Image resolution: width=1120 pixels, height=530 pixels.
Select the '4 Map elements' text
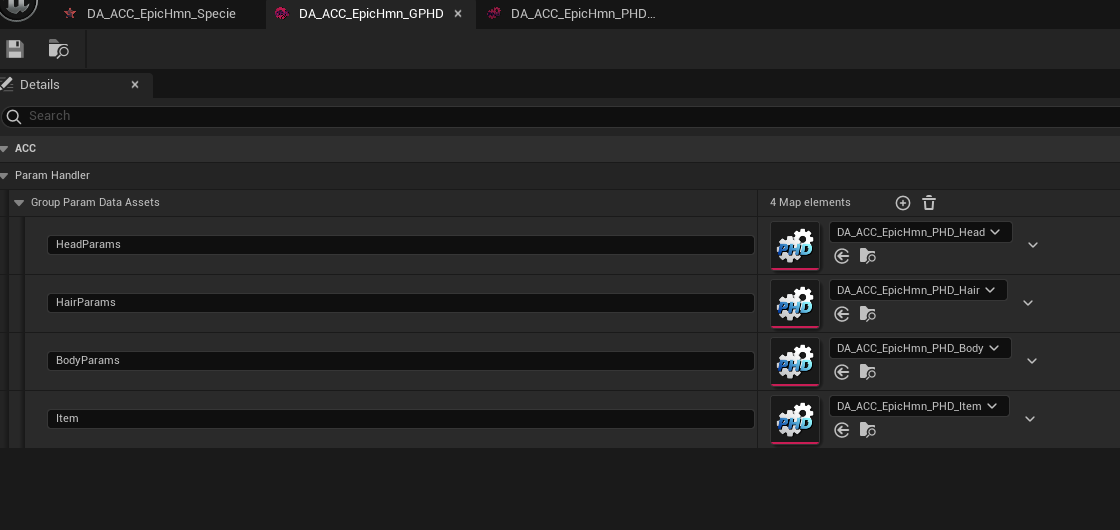(x=810, y=203)
